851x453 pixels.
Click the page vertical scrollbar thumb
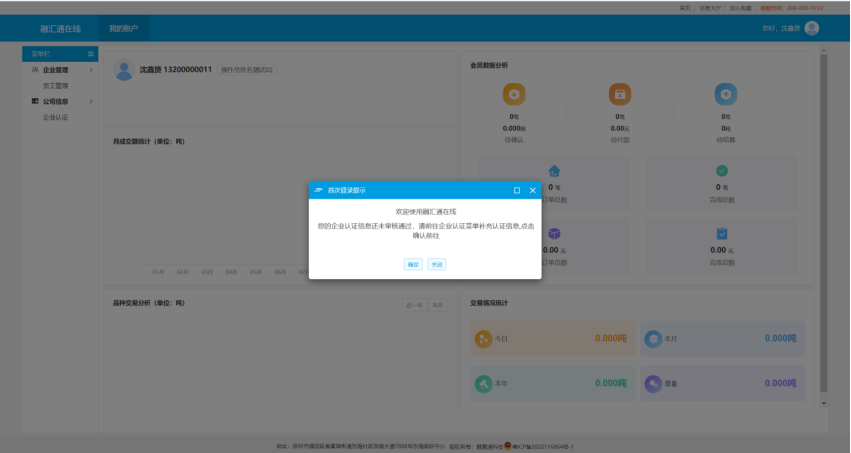pos(824,222)
